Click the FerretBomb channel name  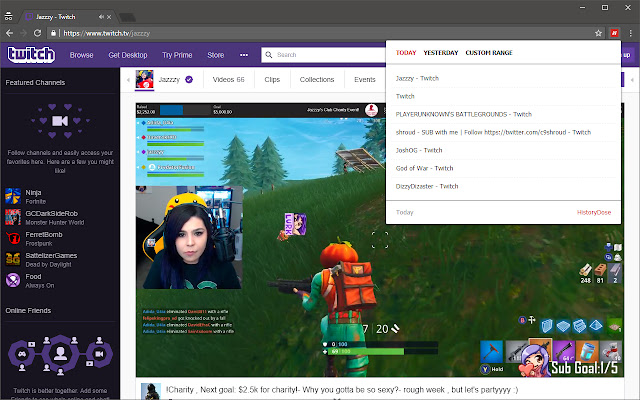tap(44, 235)
